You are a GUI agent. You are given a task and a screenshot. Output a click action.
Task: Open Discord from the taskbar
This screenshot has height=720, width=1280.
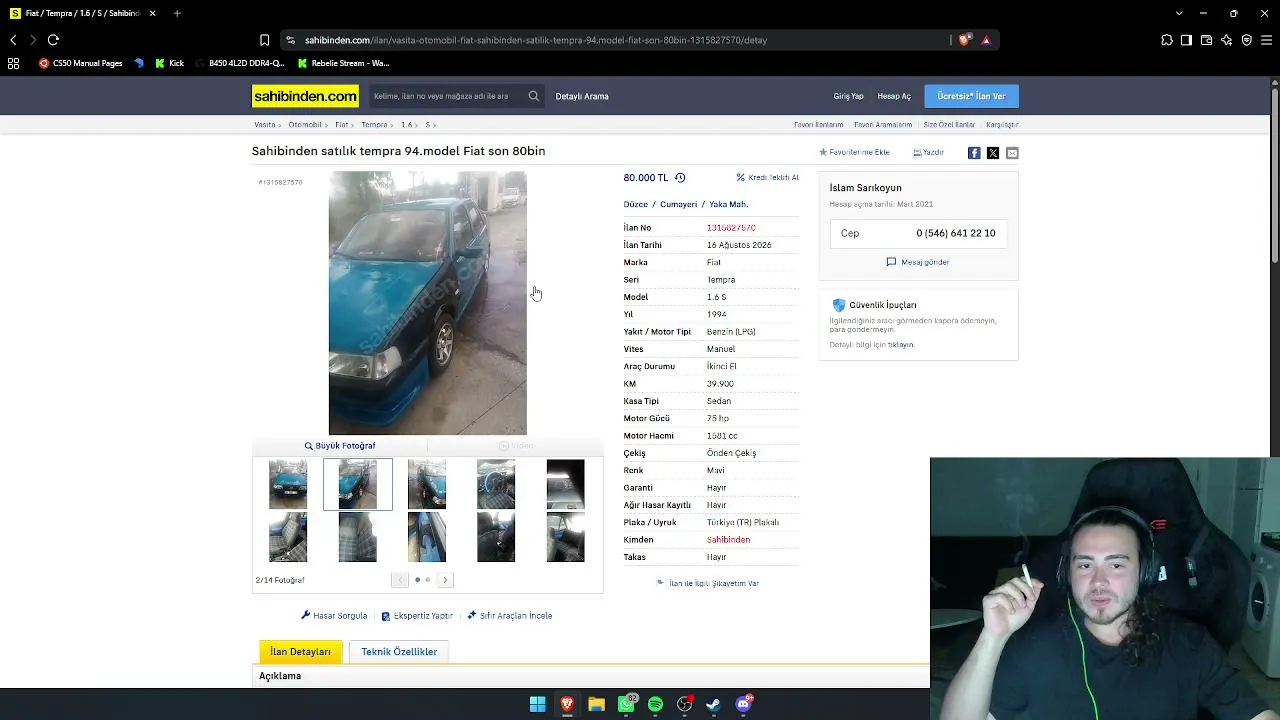(x=744, y=704)
